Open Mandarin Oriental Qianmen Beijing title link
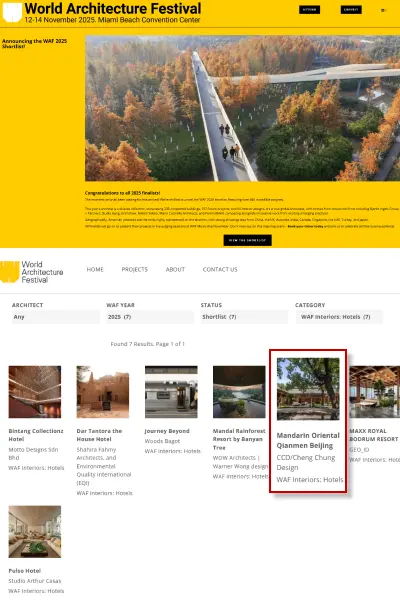 click(308, 440)
